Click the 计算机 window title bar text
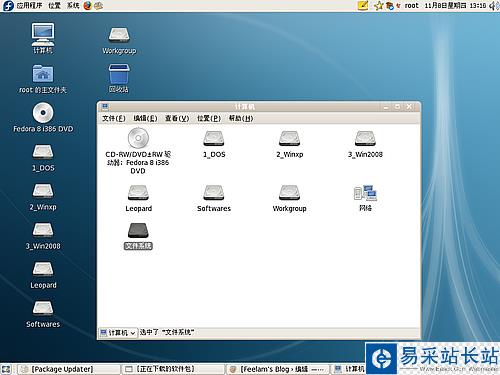This screenshot has width=500, height=375. pos(245,107)
